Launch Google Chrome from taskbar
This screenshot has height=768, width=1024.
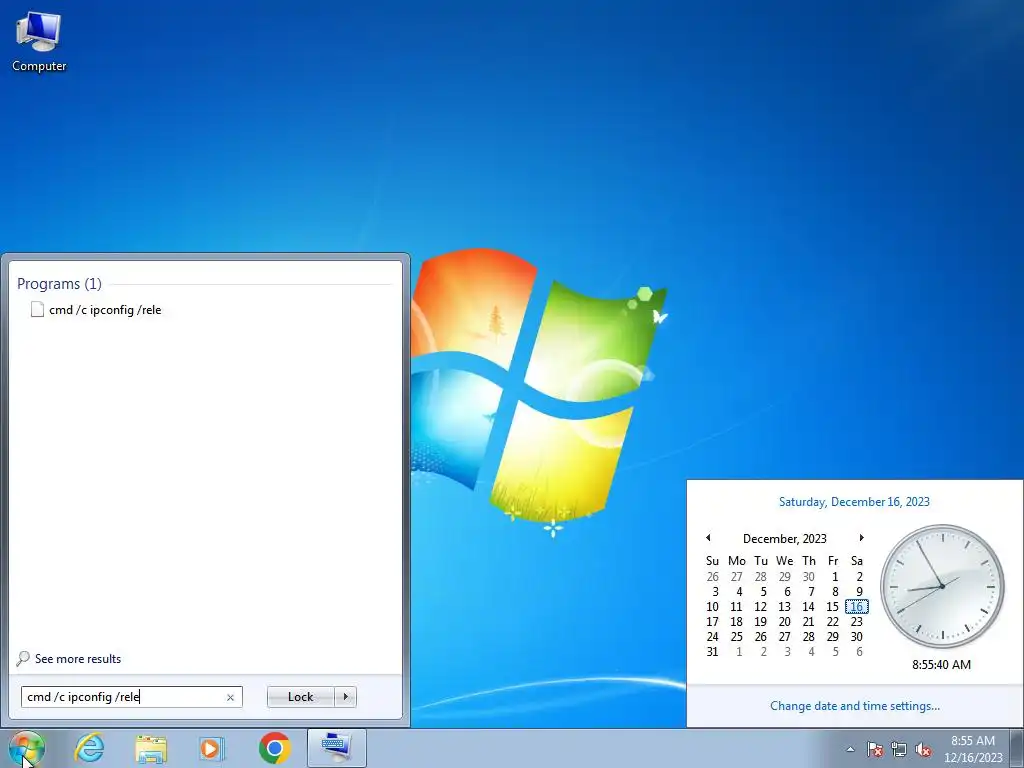point(274,748)
